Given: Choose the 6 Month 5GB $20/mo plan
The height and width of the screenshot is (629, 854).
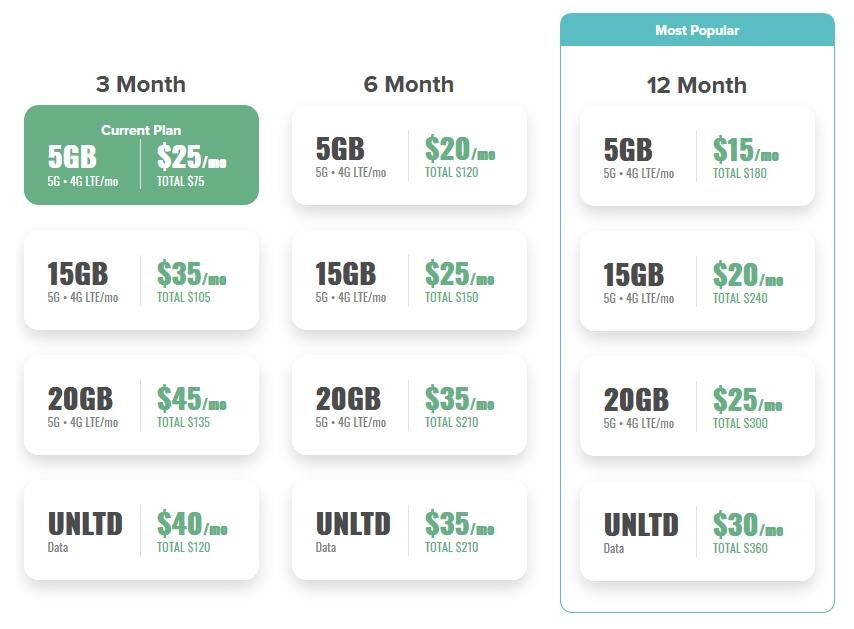Looking at the screenshot, I should (x=409, y=155).
